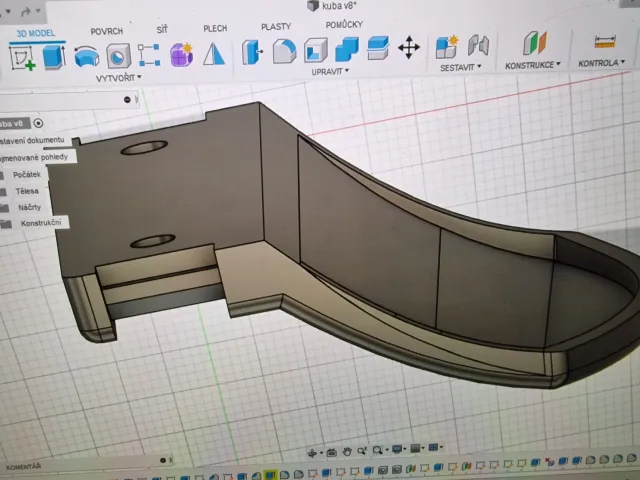Click the Look At icon in navigation bar
This screenshot has width=640, height=480.
pyautogui.click(x=331, y=452)
